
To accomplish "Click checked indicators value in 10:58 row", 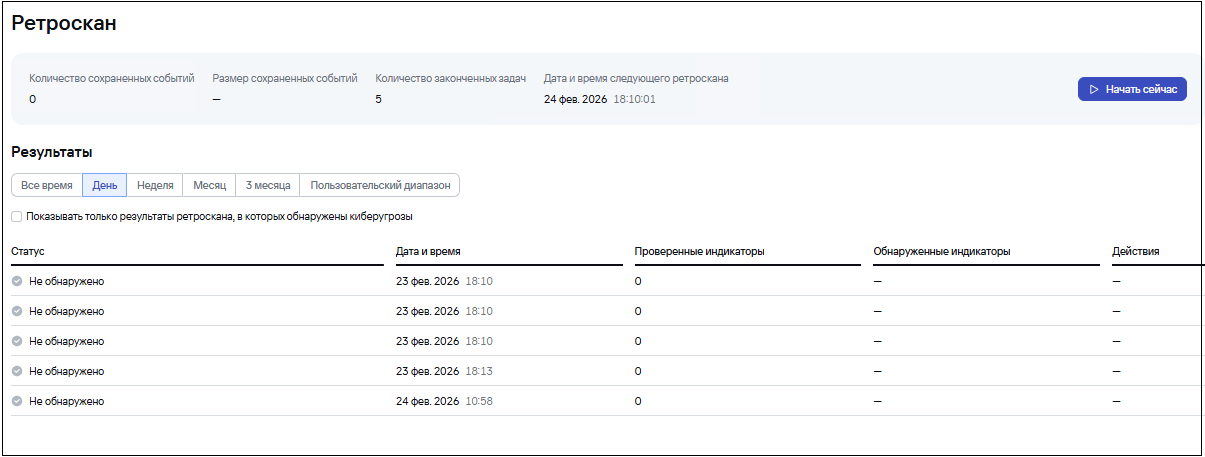I will [638, 401].
